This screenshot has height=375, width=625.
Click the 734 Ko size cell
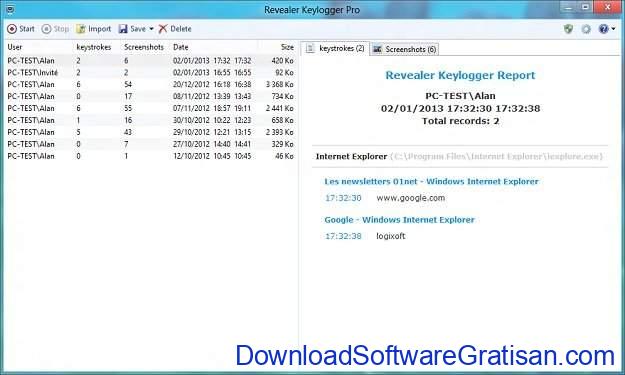(x=283, y=96)
